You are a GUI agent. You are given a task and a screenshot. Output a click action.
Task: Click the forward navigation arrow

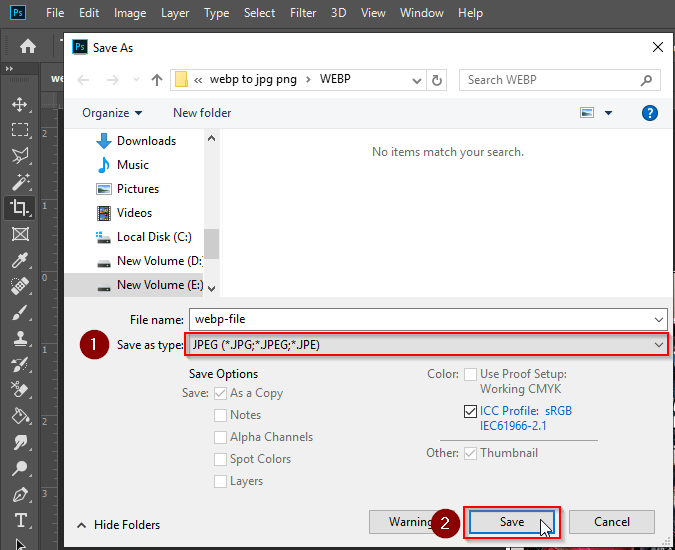click(x=112, y=80)
